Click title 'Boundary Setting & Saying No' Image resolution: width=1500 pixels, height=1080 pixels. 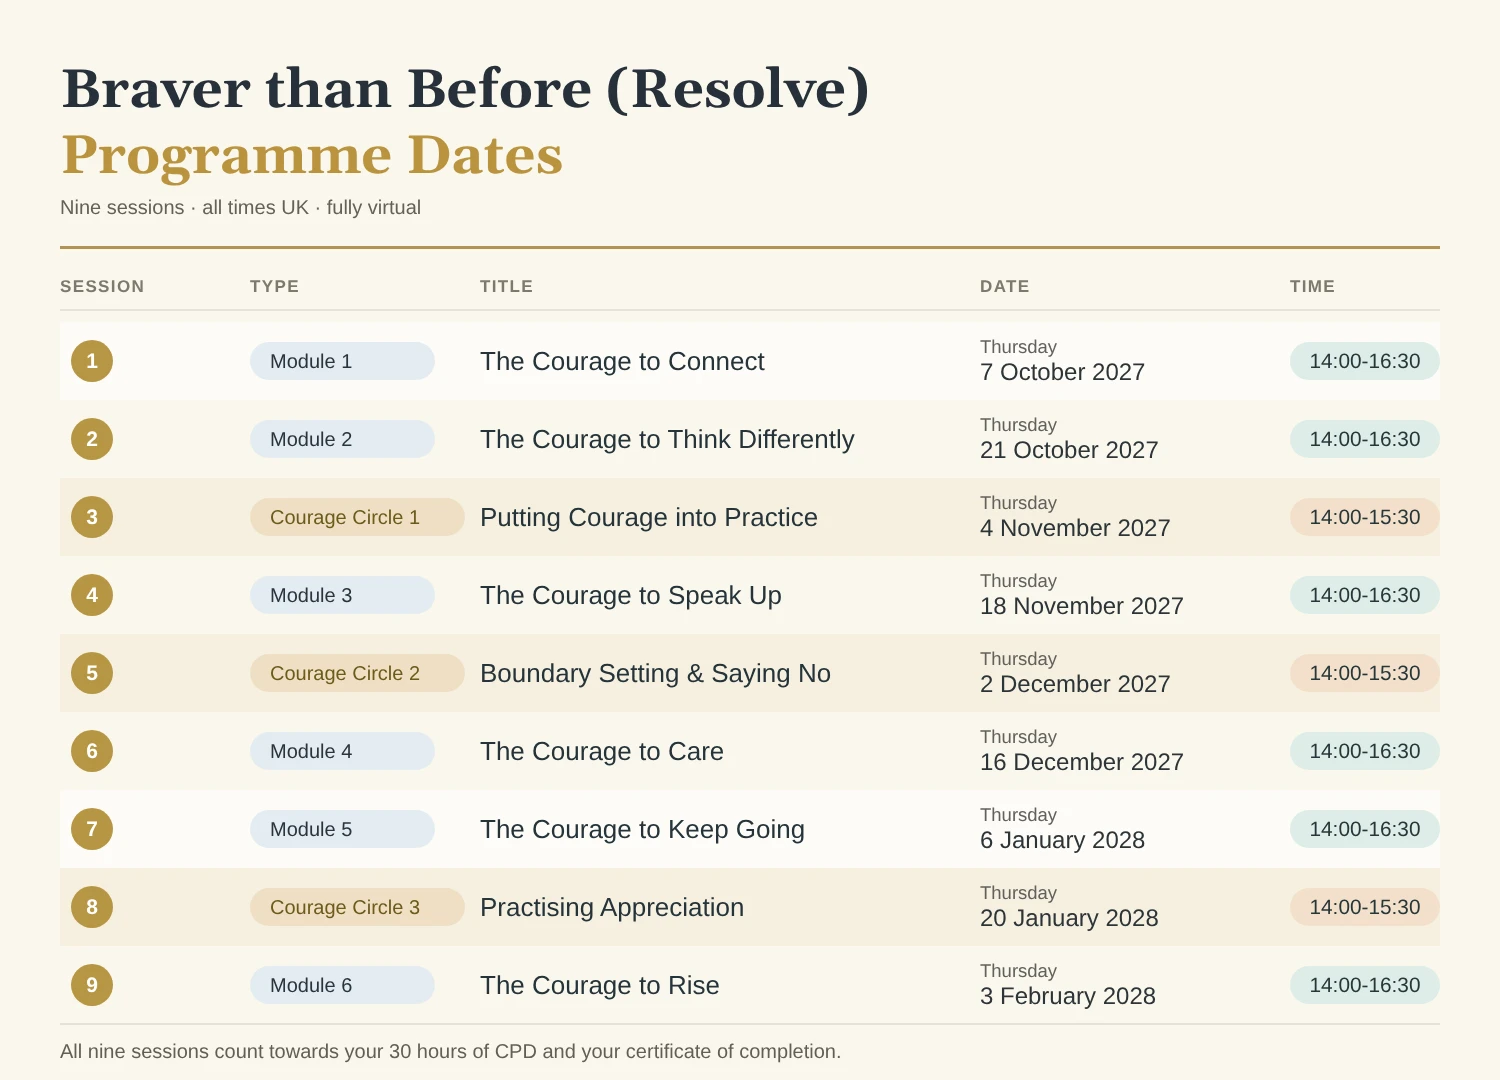pos(655,673)
